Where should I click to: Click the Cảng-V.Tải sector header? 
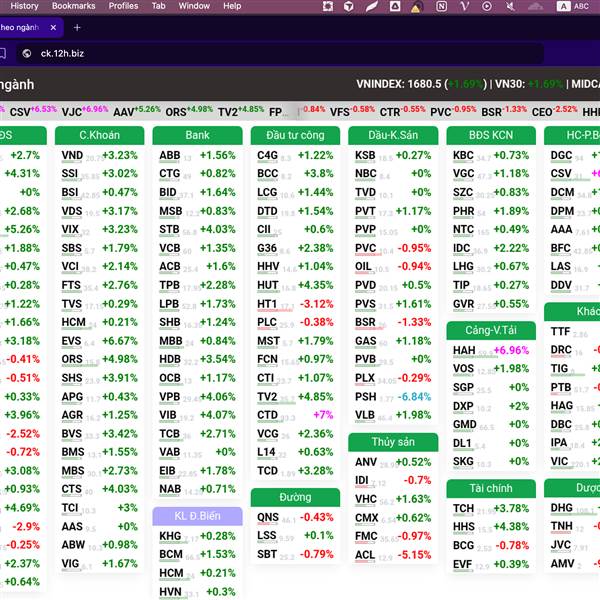(491, 330)
